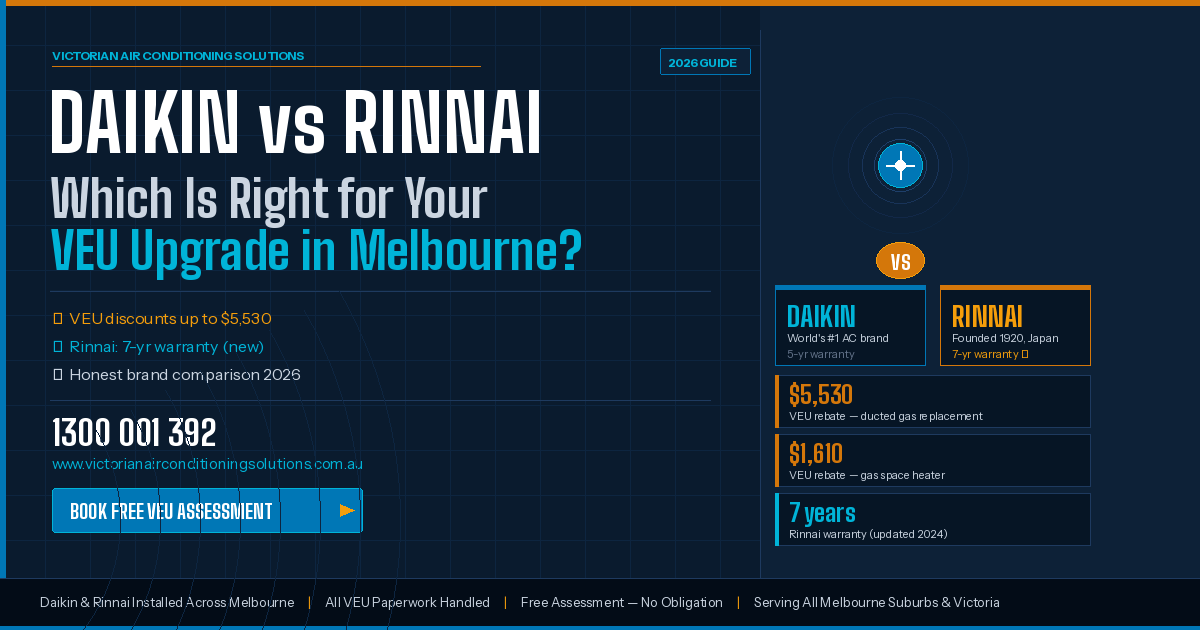Click the bullet icon beside VEU discounts
The height and width of the screenshot is (630, 1200).
pyautogui.click(x=57, y=319)
